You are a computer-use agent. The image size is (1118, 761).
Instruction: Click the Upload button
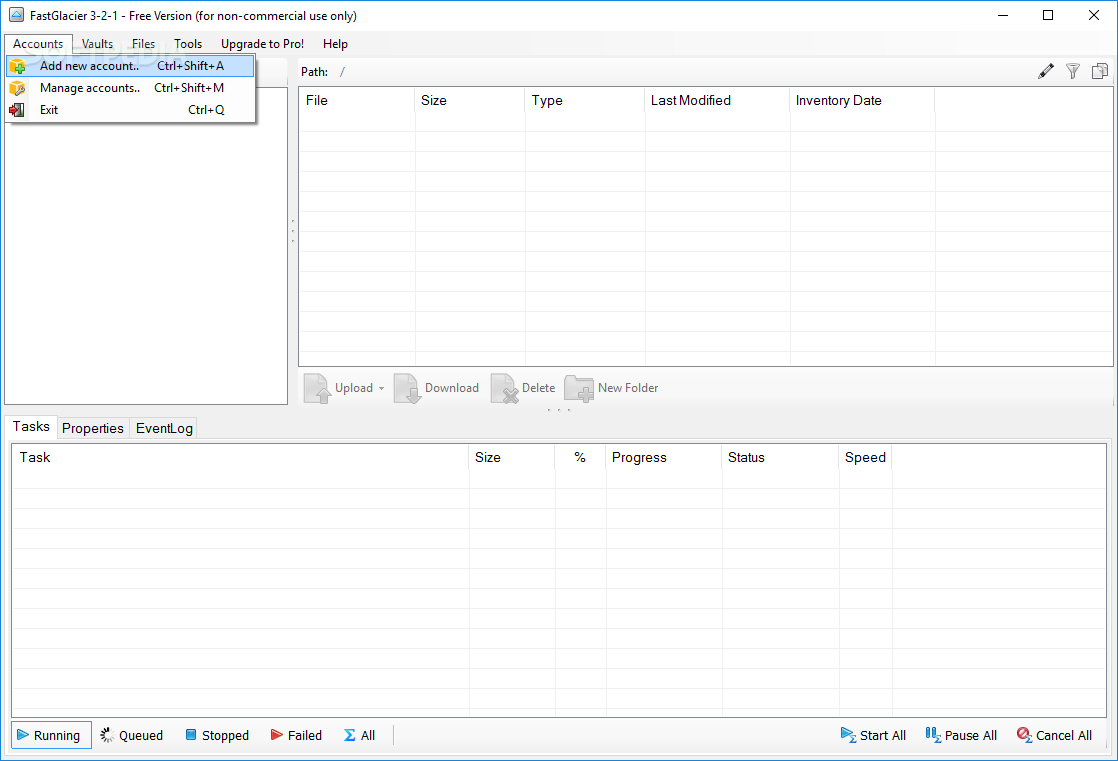point(339,388)
